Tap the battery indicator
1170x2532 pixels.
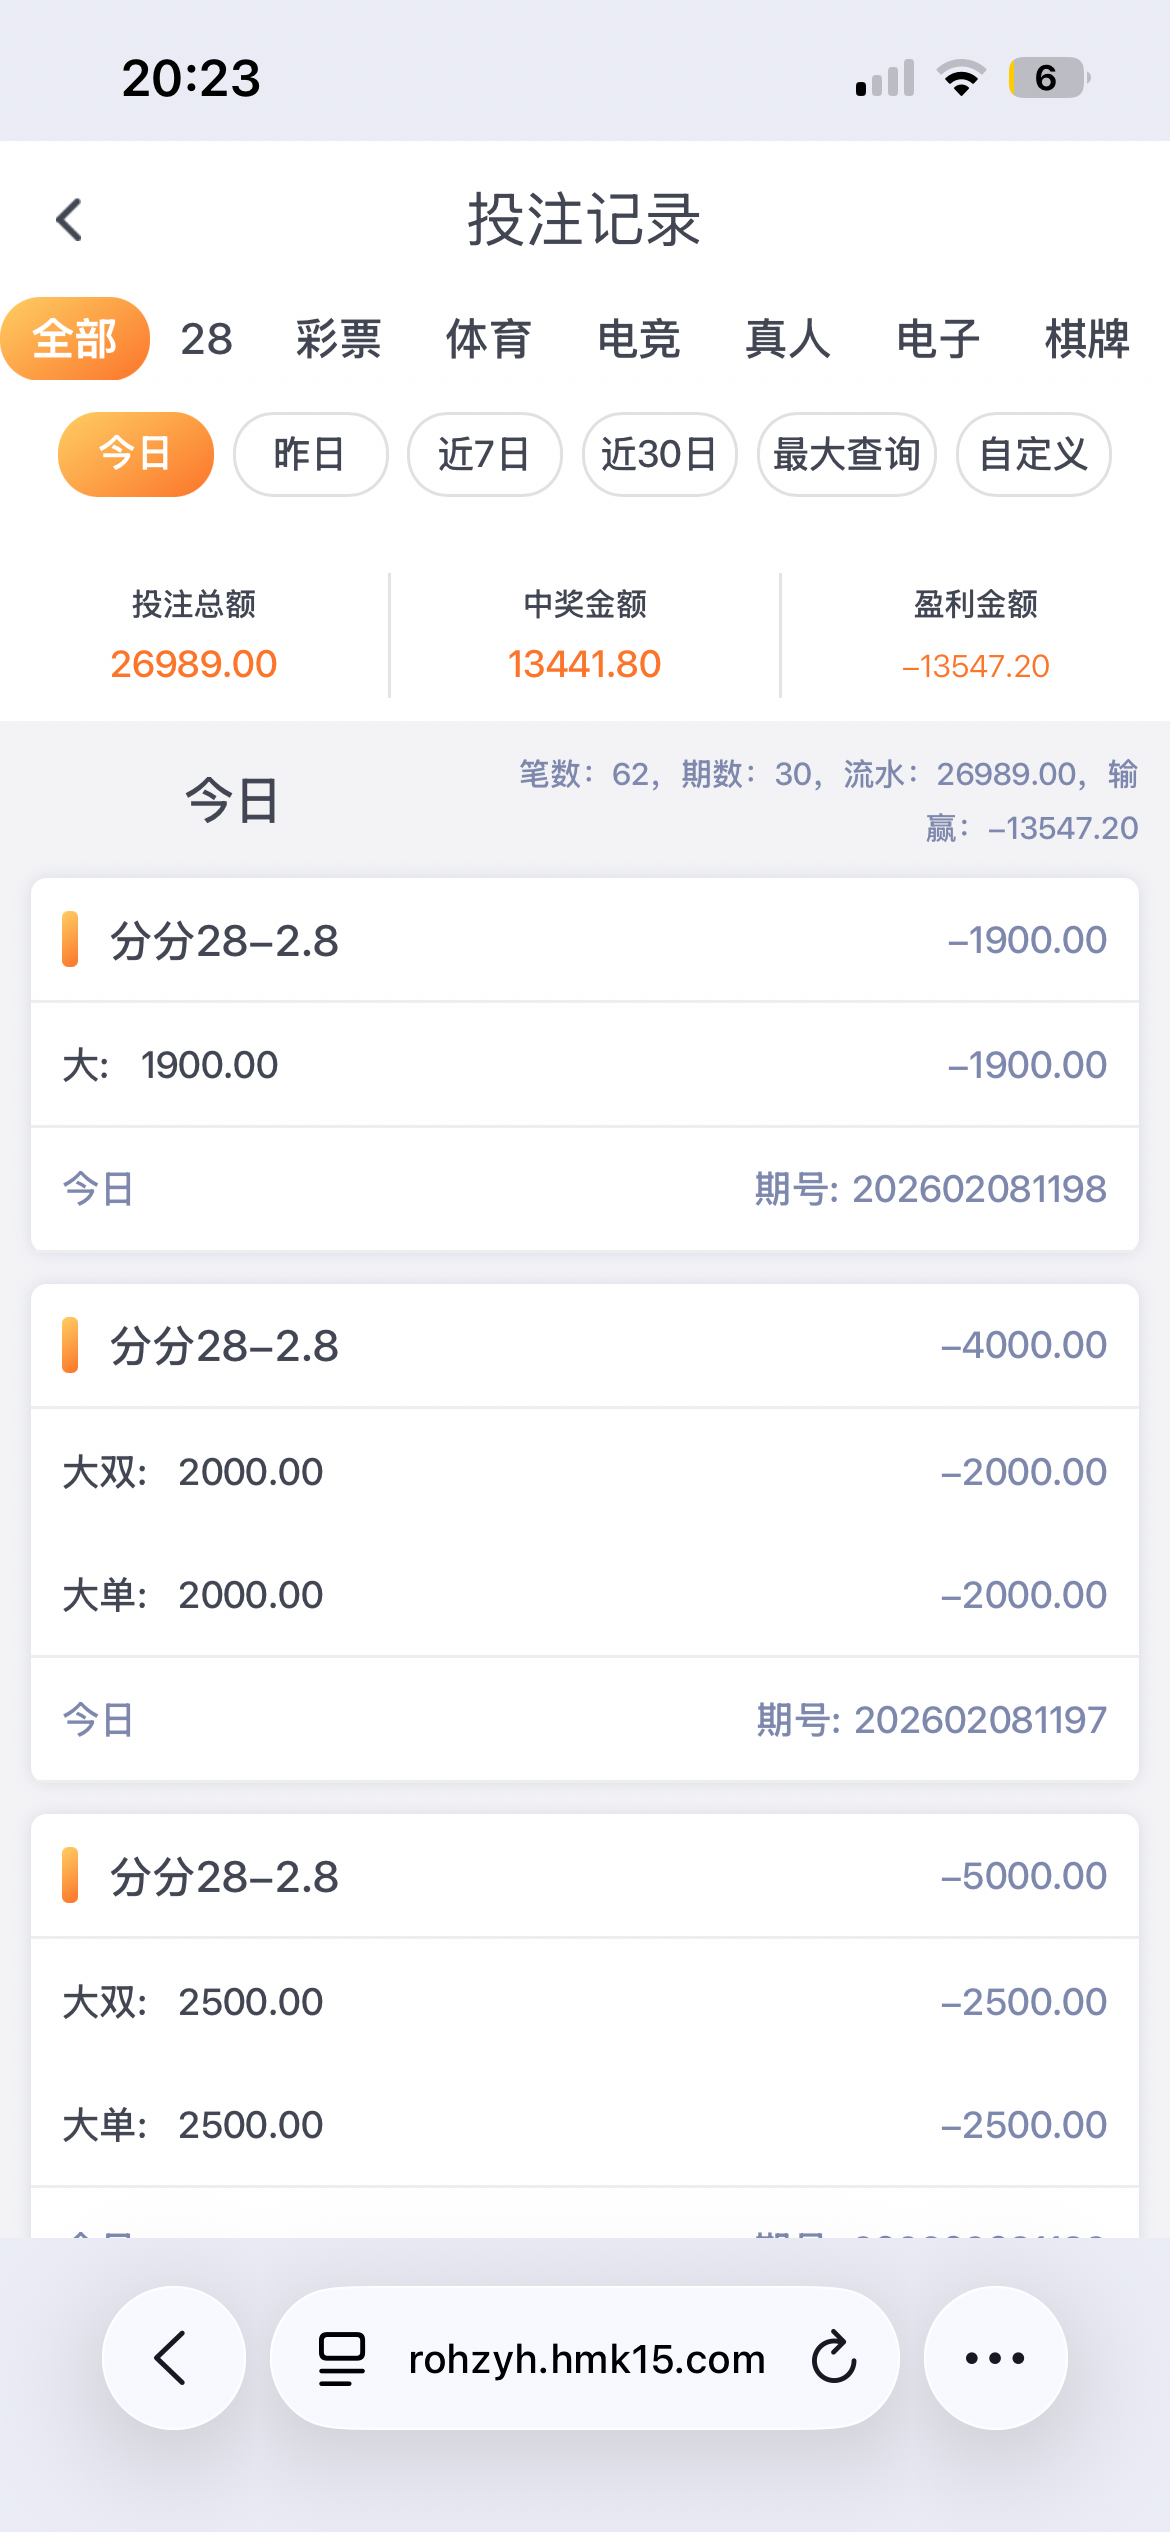pos(1048,78)
